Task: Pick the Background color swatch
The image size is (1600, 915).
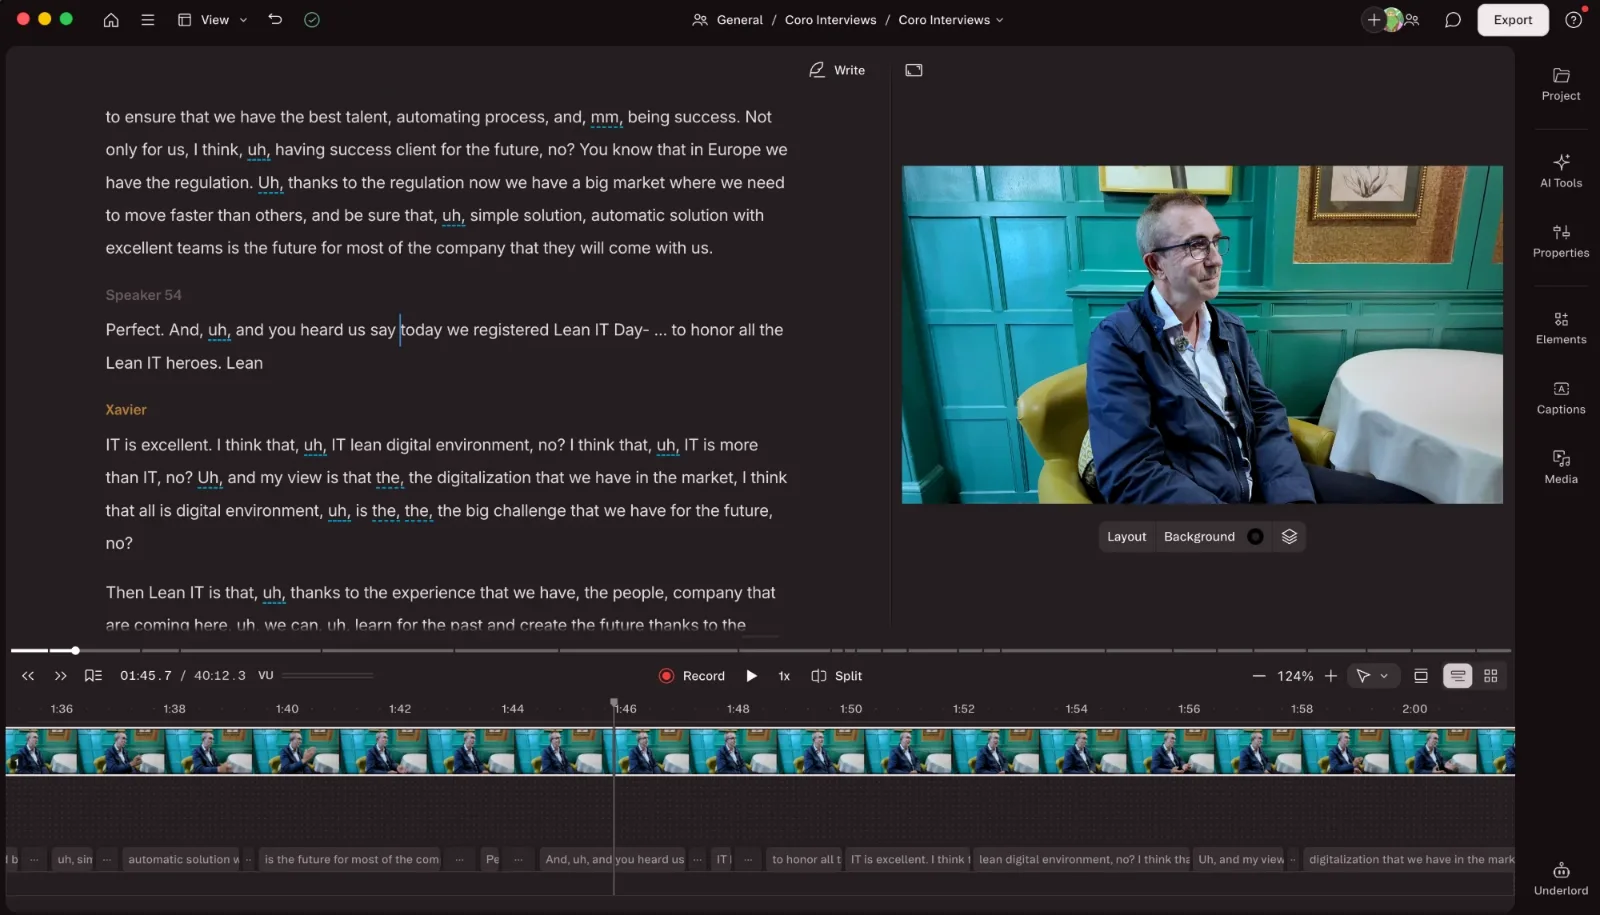Action: [x=1255, y=537]
